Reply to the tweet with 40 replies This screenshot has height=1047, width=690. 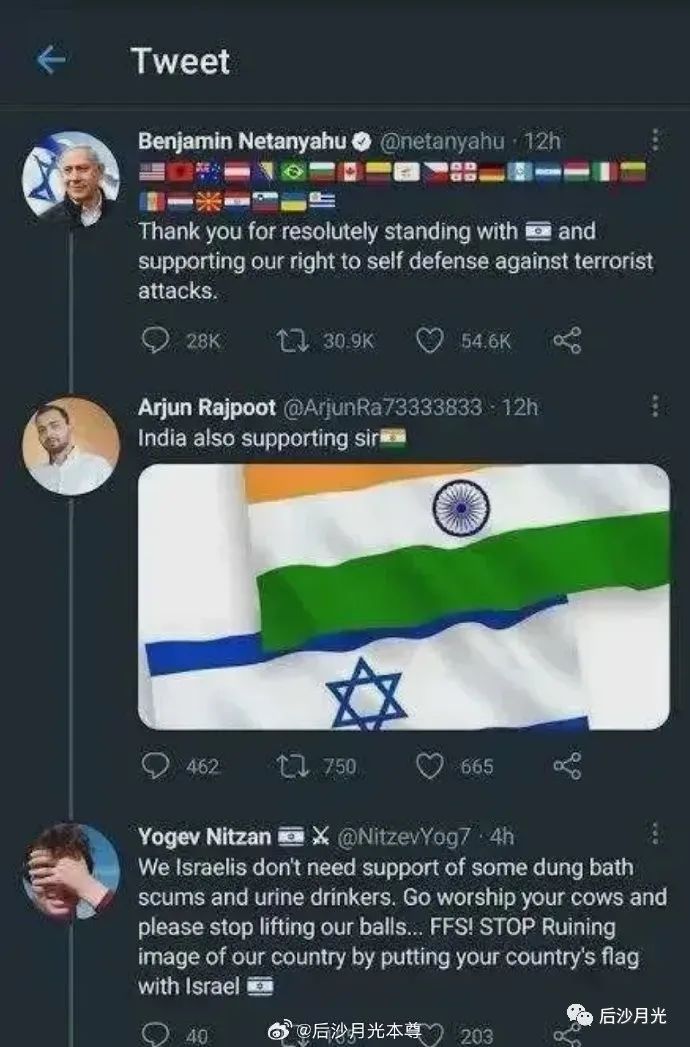[155, 1033]
